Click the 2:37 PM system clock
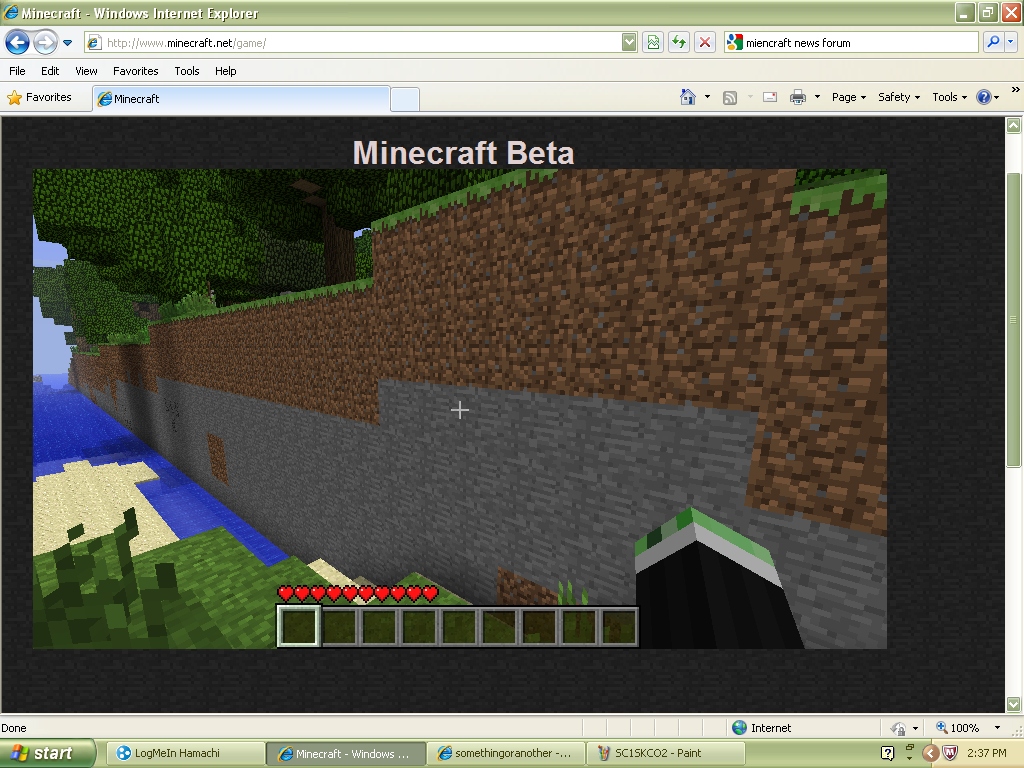1024x768 pixels. [x=986, y=754]
